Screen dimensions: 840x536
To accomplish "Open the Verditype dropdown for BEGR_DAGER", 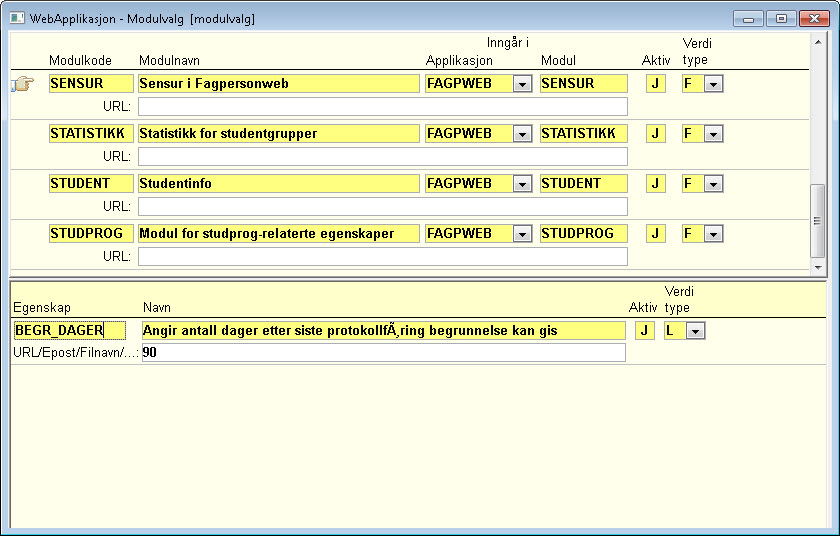I will tap(695, 331).
